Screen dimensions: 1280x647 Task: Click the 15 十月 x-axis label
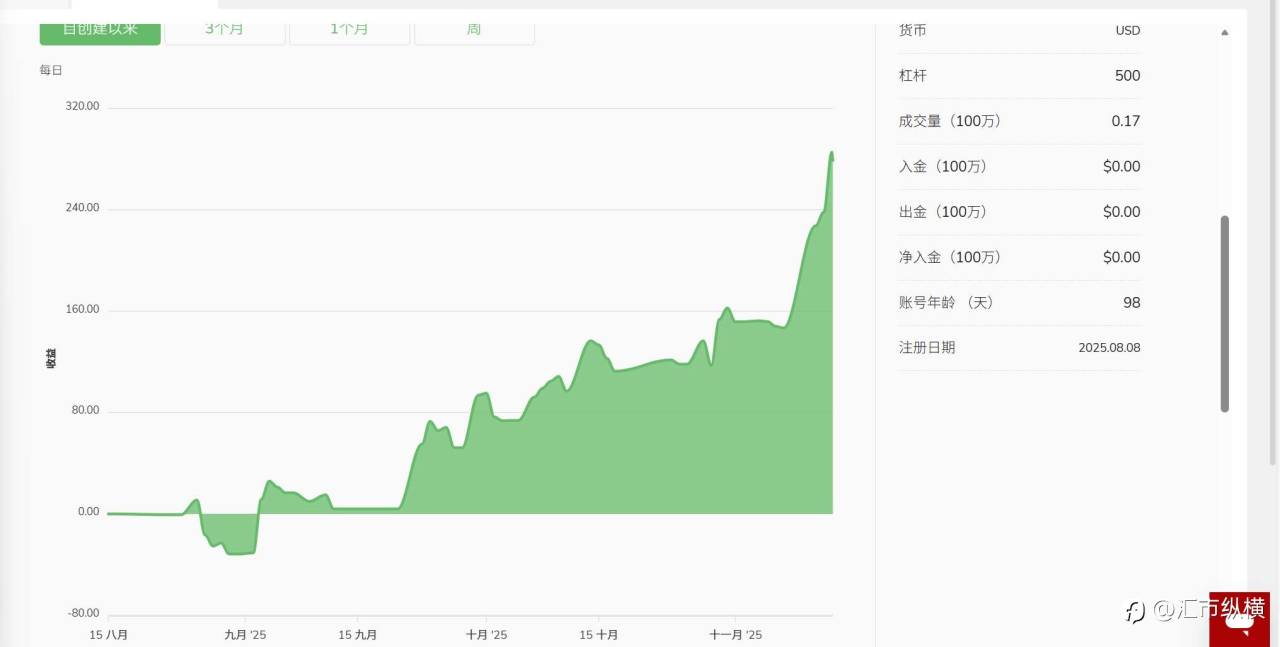[598, 634]
